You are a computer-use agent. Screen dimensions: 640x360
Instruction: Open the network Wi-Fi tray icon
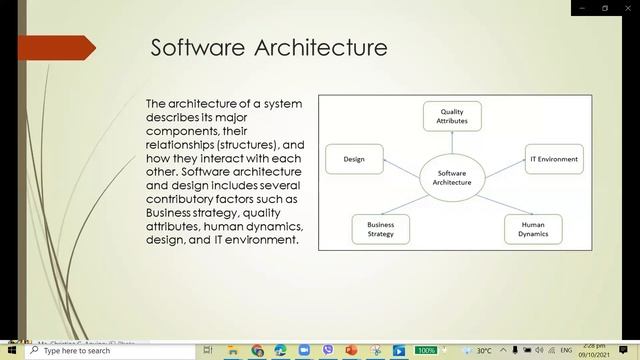point(552,350)
